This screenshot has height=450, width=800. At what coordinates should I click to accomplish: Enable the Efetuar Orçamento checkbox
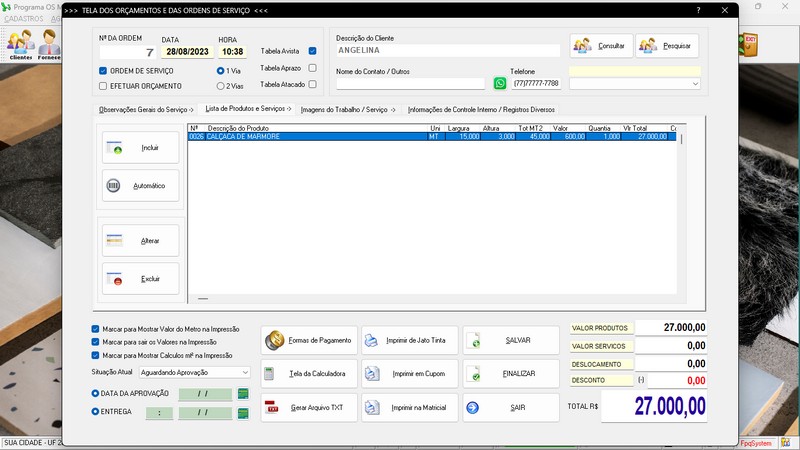click(103, 86)
